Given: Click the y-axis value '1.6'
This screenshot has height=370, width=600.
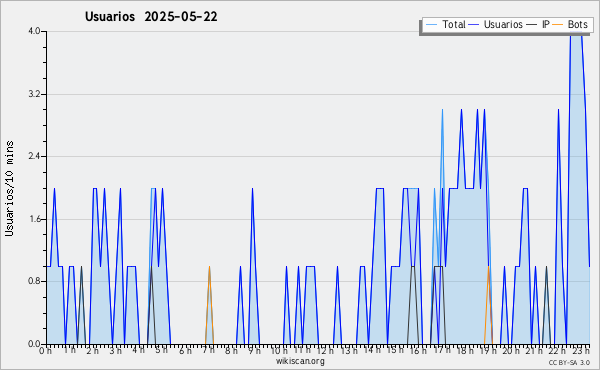Looking at the screenshot, I should 34,219.
